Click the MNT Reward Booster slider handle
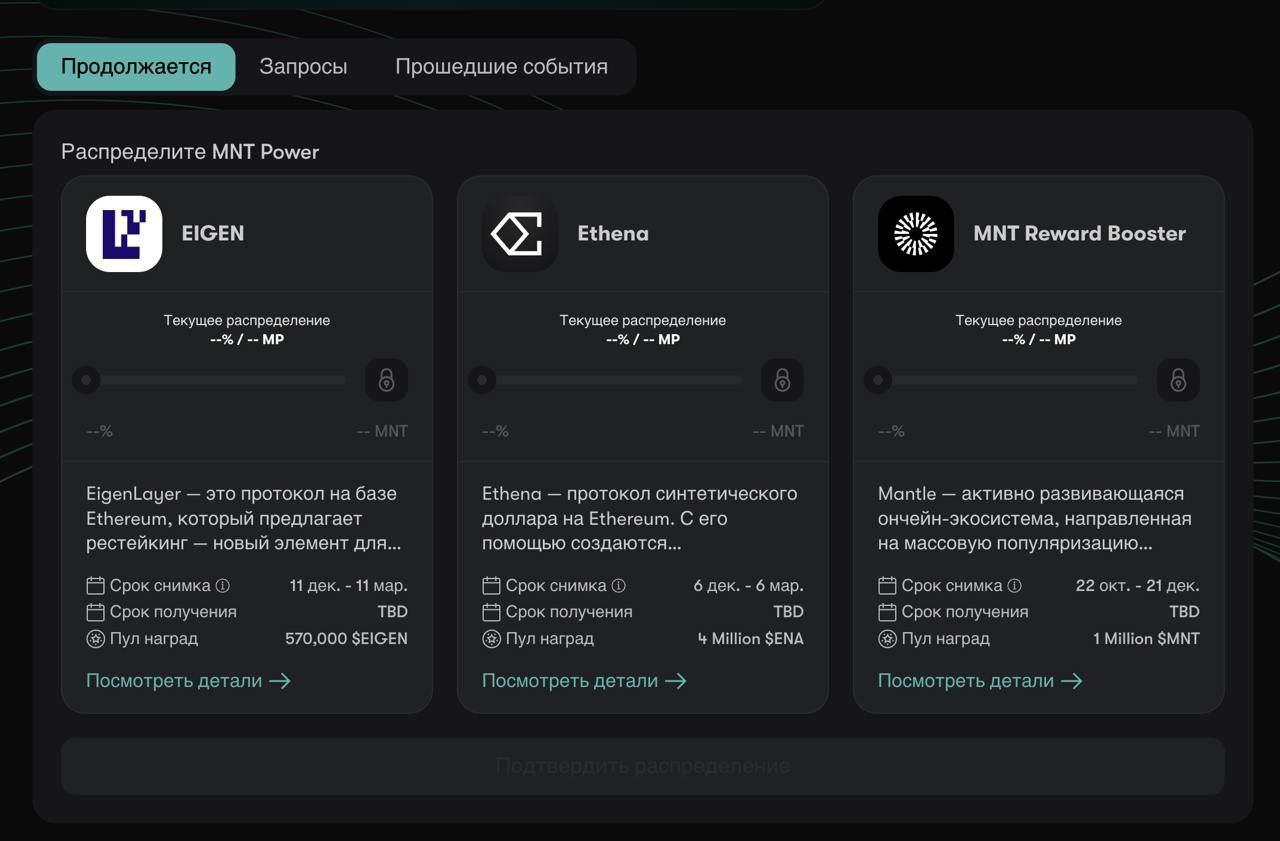 click(x=878, y=380)
